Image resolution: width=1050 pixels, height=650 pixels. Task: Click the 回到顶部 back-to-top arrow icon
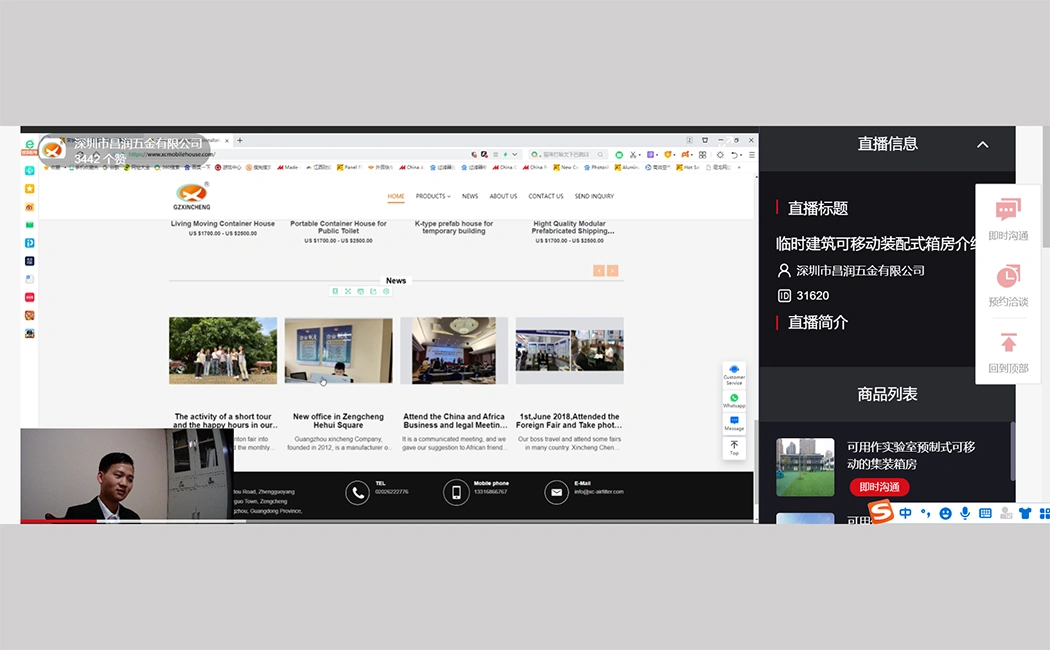coord(1008,342)
